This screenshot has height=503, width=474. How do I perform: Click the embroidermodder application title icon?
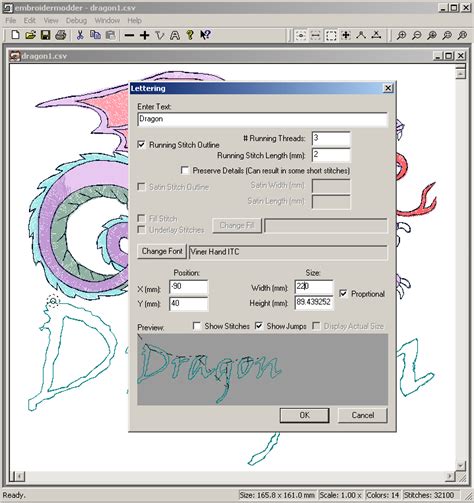[x=8, y=8]
